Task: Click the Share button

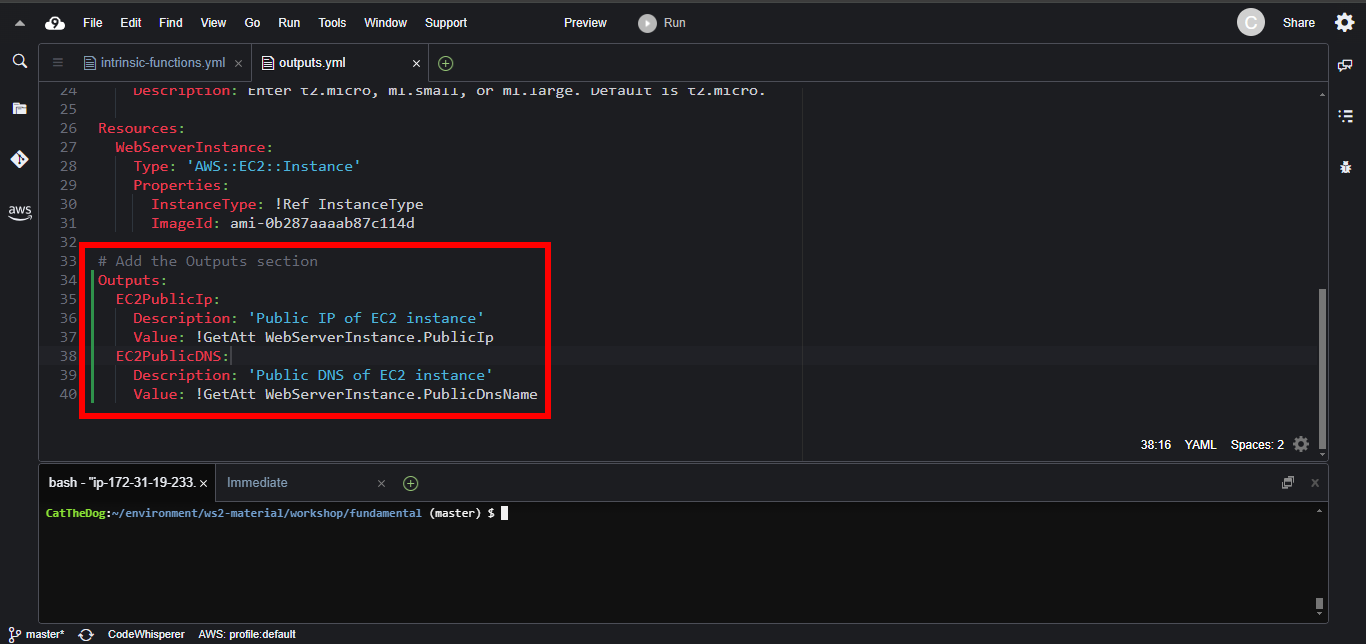Action: [1298, 23]
